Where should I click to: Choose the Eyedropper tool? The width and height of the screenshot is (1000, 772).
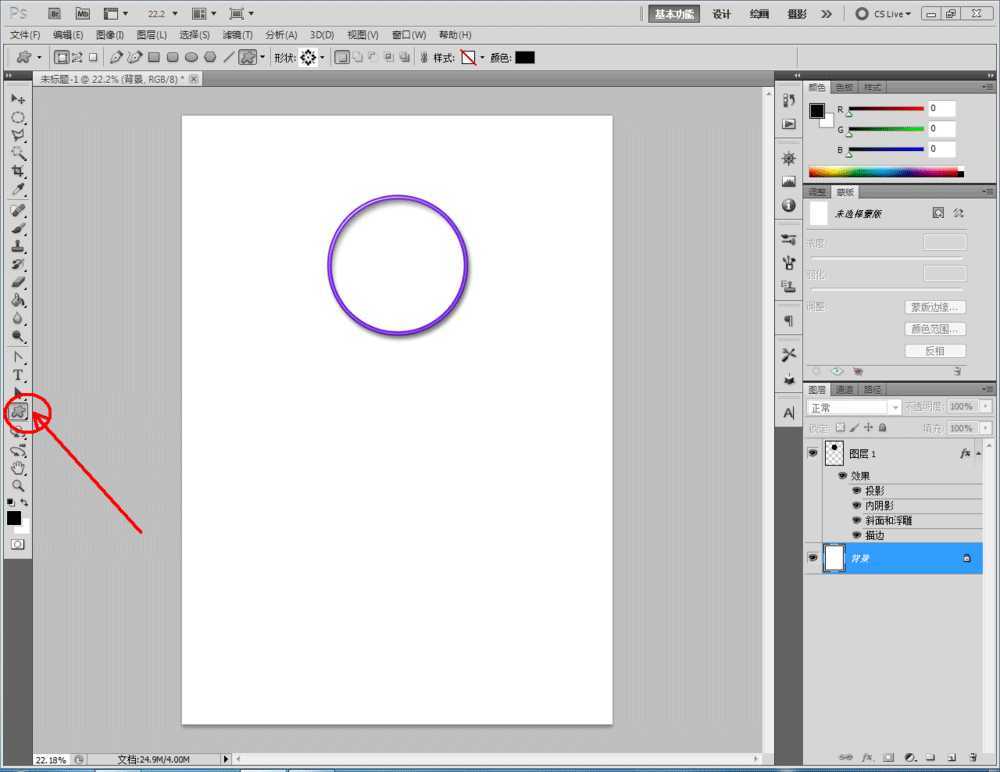(18, 190)
